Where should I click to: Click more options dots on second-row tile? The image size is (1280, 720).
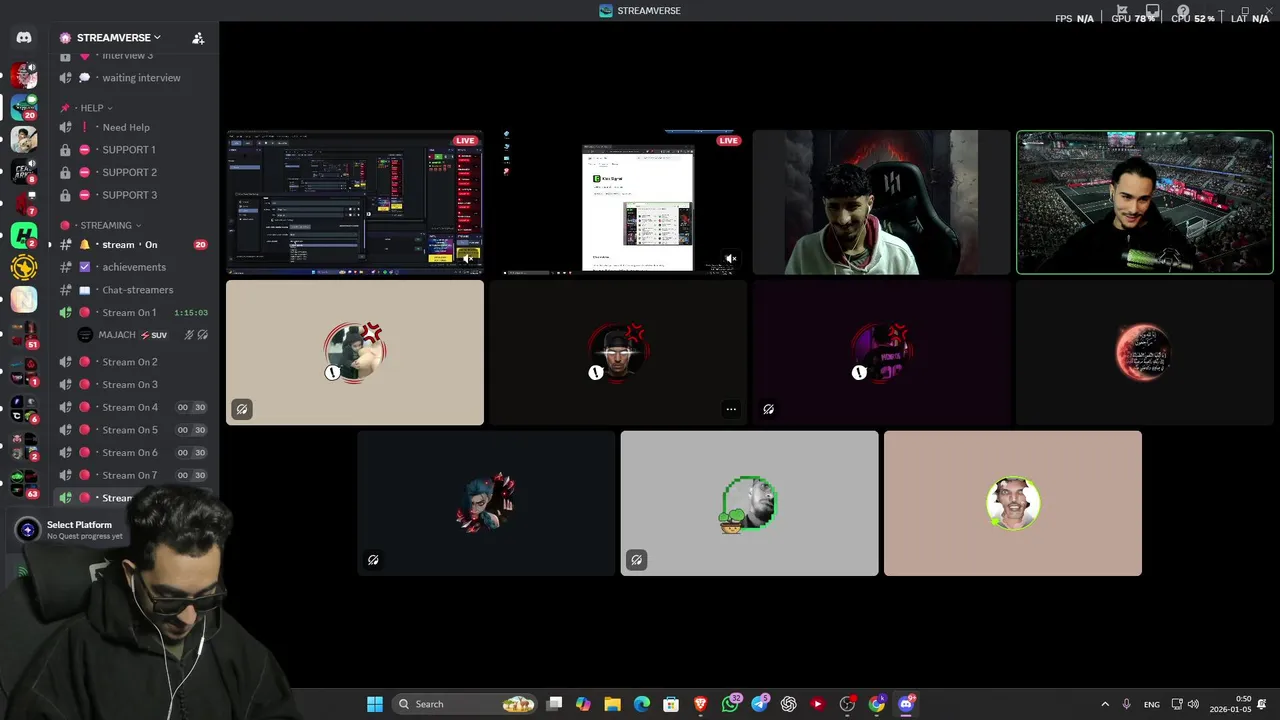731,409
